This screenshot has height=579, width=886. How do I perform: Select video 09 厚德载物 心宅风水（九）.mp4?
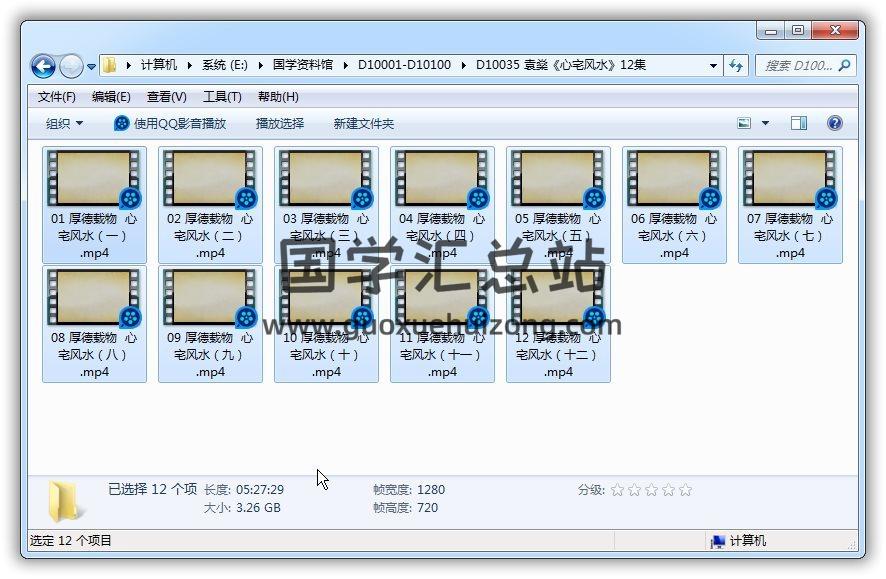click(210, 324)
